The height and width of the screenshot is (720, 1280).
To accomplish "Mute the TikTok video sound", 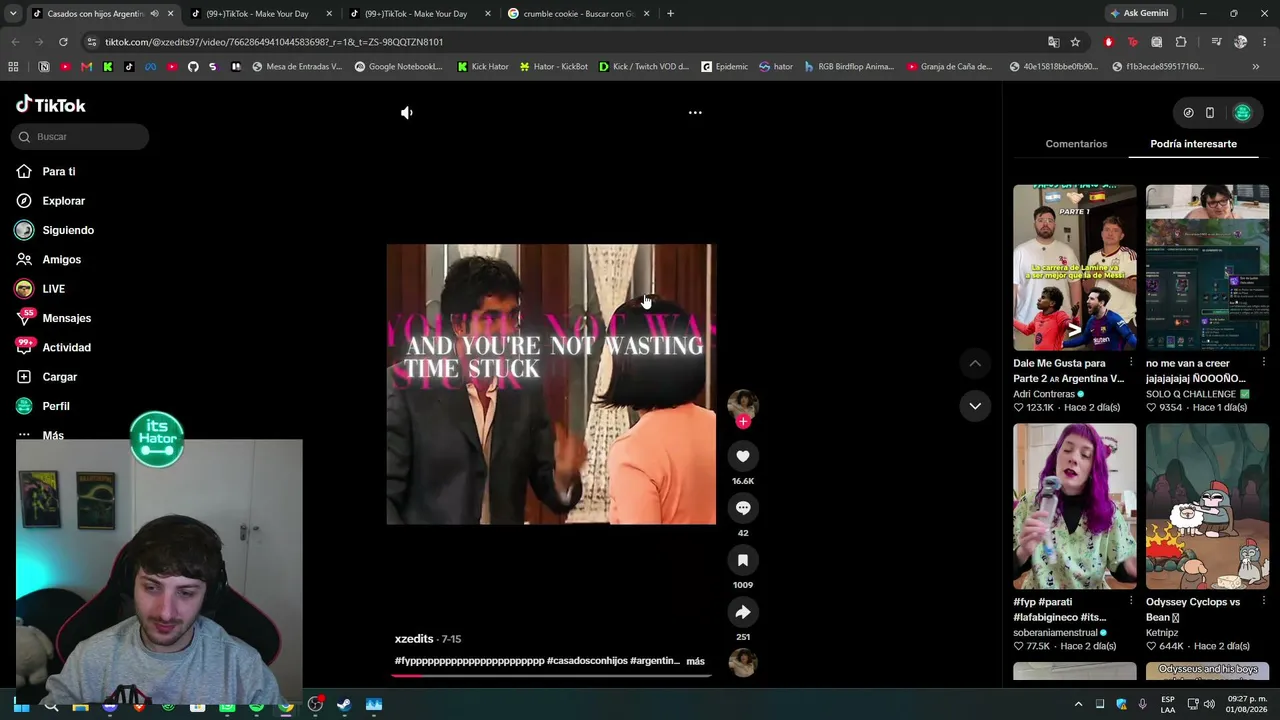I will [406, 113].
